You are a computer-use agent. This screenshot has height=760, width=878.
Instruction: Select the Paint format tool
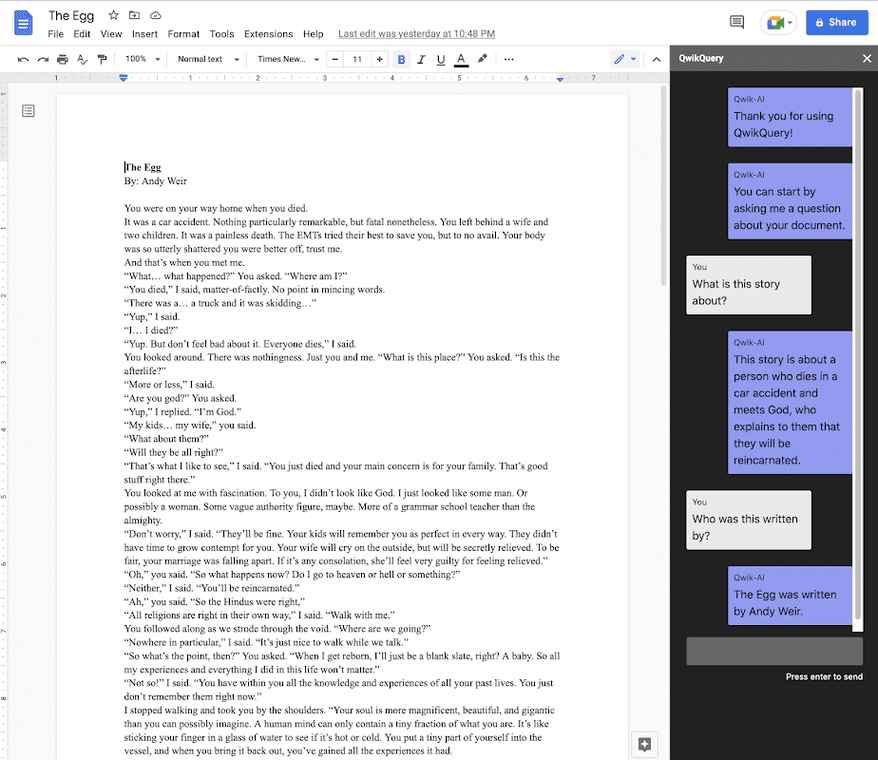tap(101, 59)
